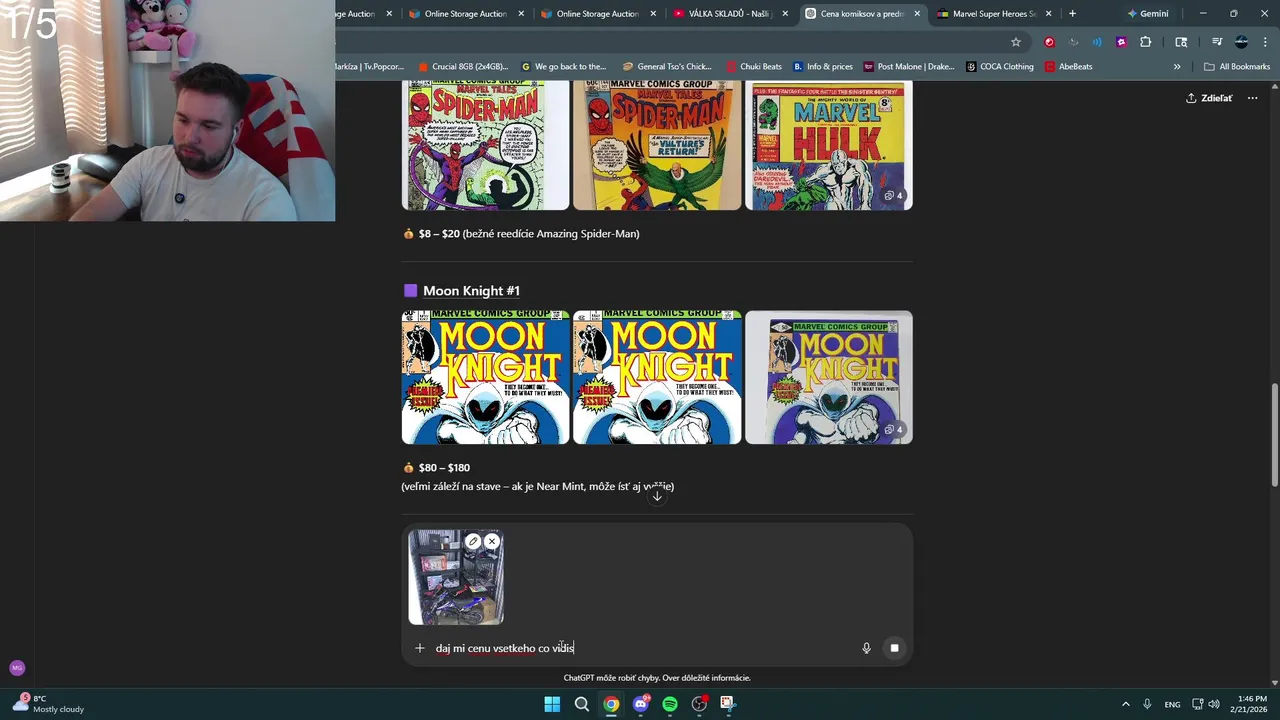Open the We go back to the... bookmark

564,67
